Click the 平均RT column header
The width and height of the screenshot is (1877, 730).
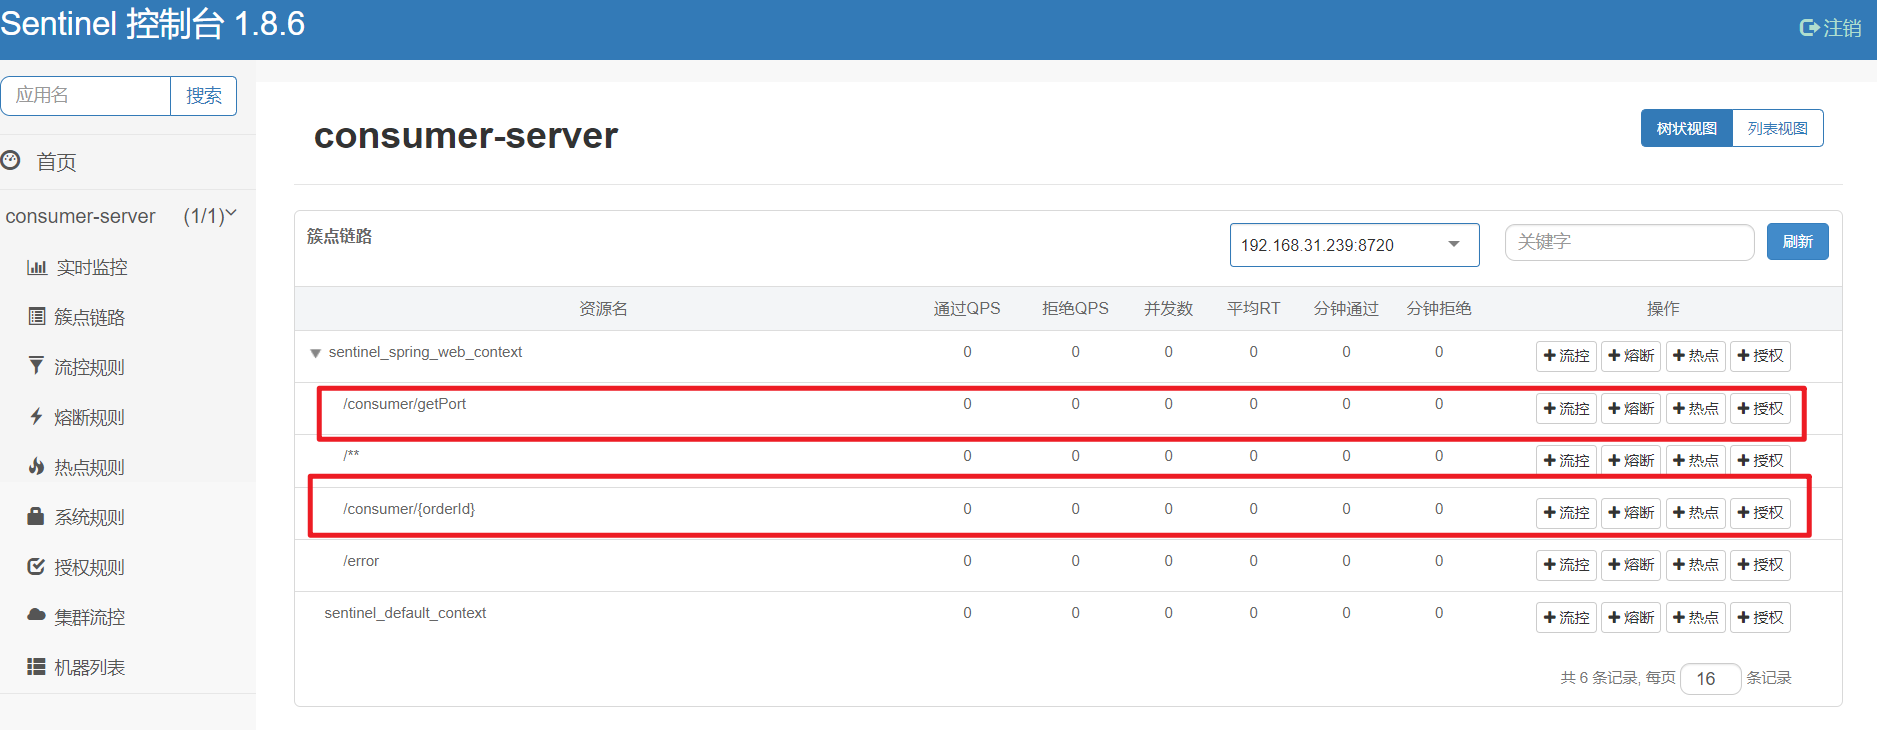[x=1253, y=309]
